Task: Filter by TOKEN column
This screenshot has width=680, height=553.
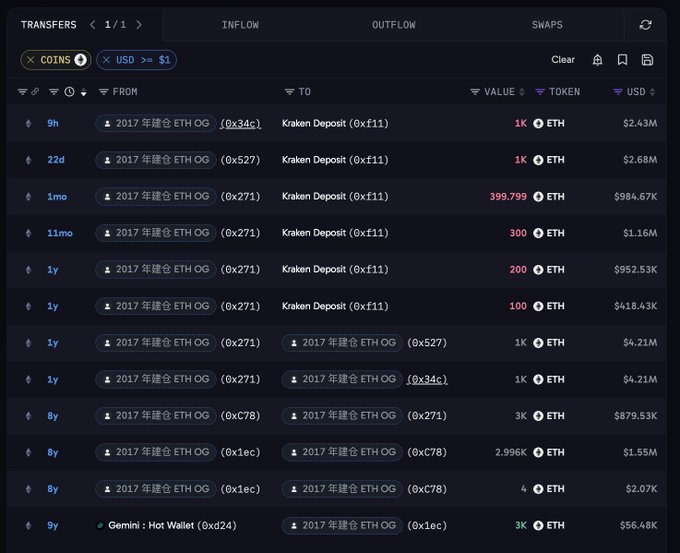Action: (x=540, y=92)
